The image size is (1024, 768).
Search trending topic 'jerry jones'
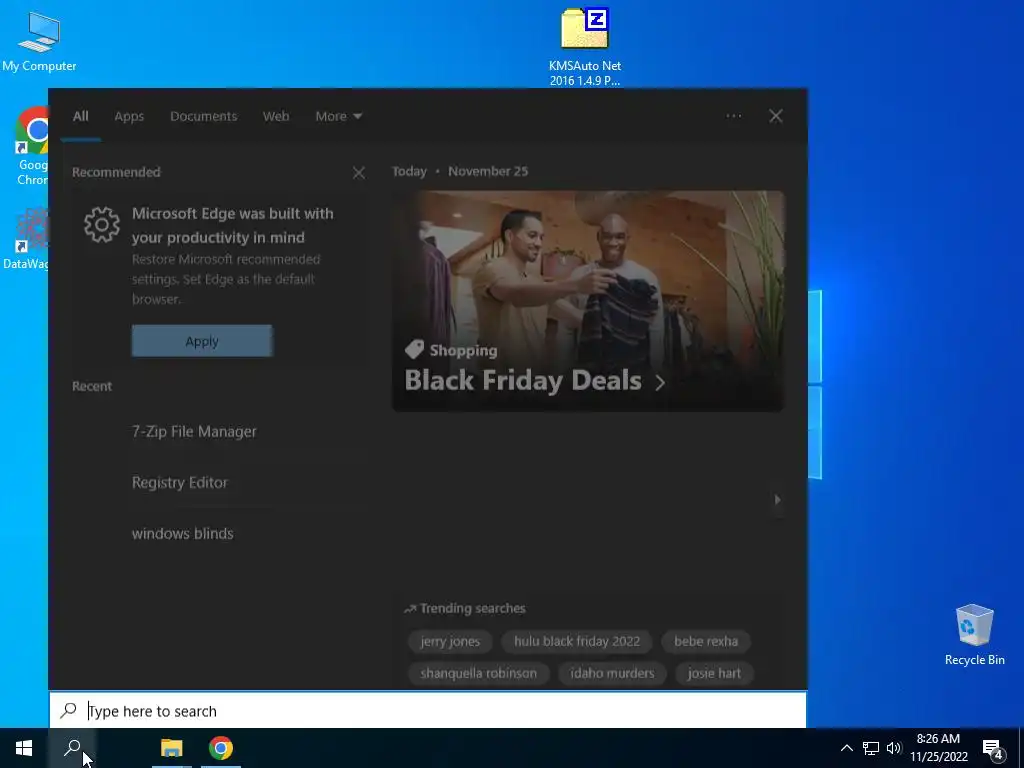coord(450,641)
